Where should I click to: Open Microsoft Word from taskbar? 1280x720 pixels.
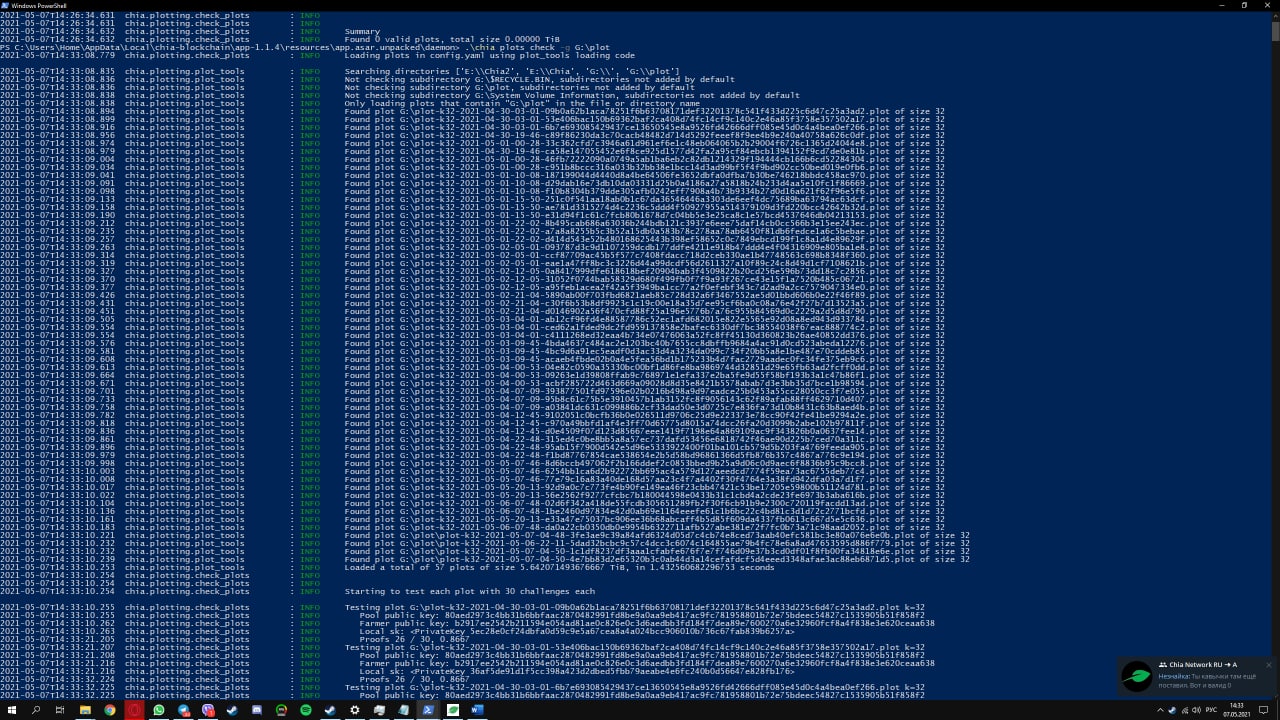coord(477,710)
